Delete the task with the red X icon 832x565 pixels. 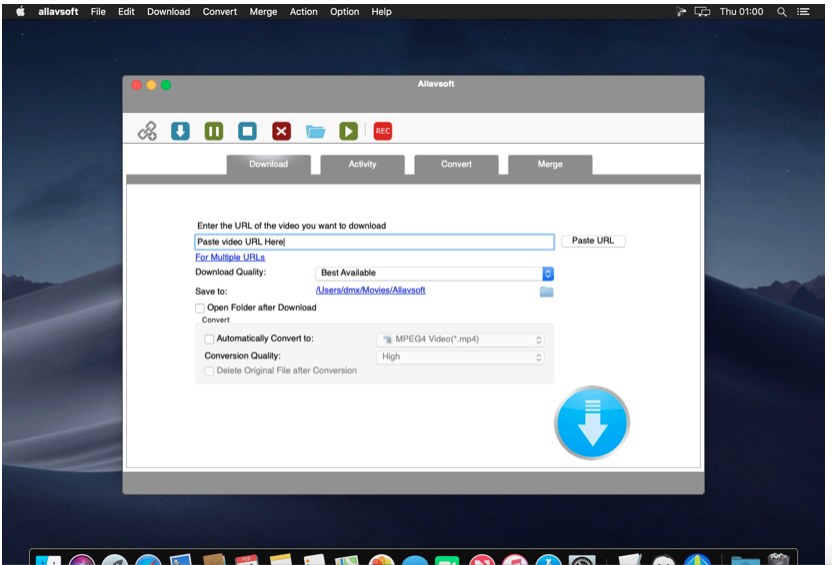point(281,131)
